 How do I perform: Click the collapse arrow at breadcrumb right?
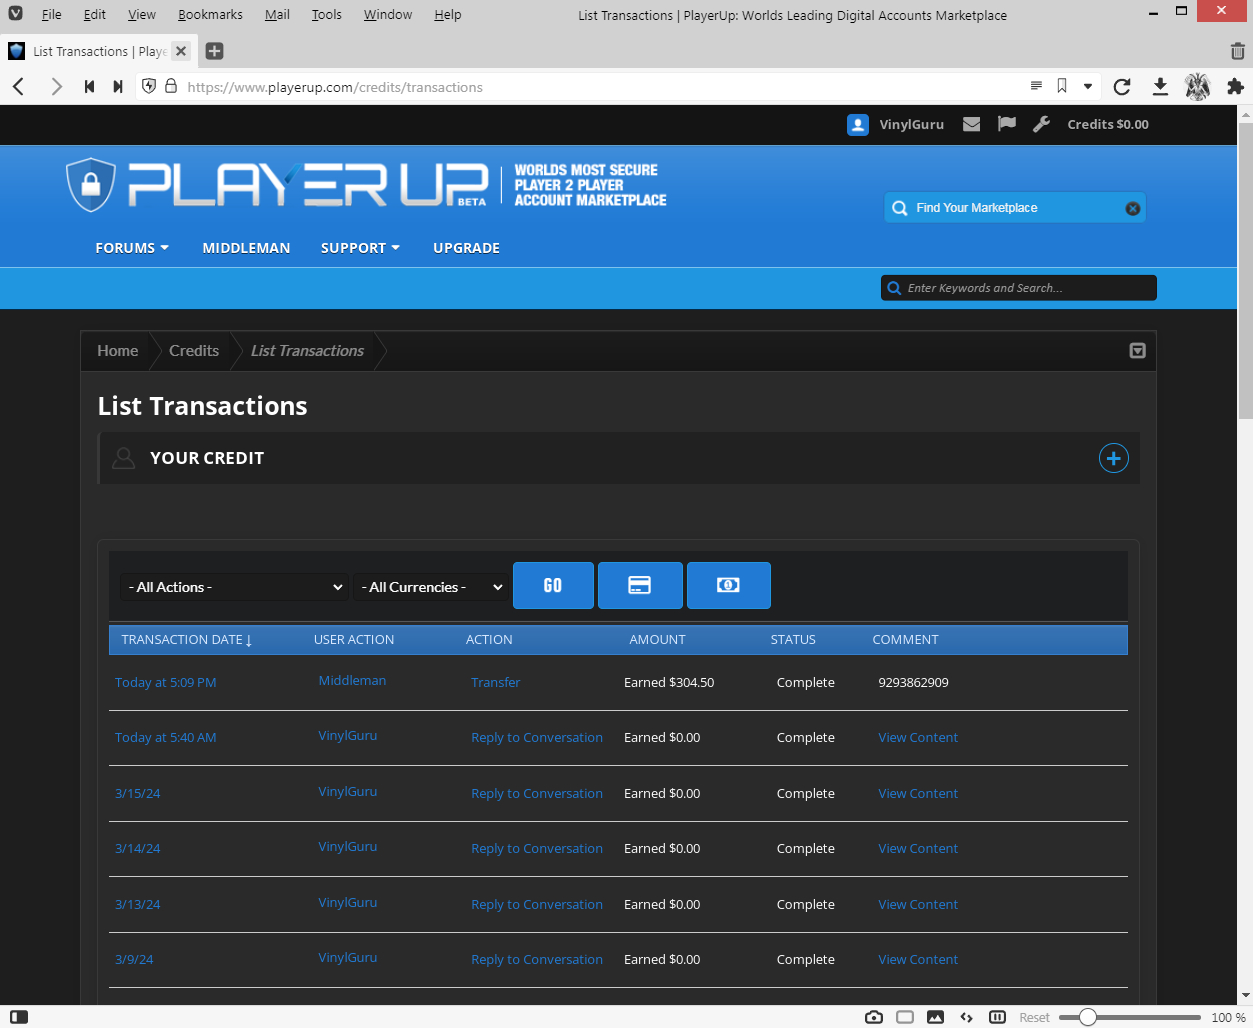1137,351
